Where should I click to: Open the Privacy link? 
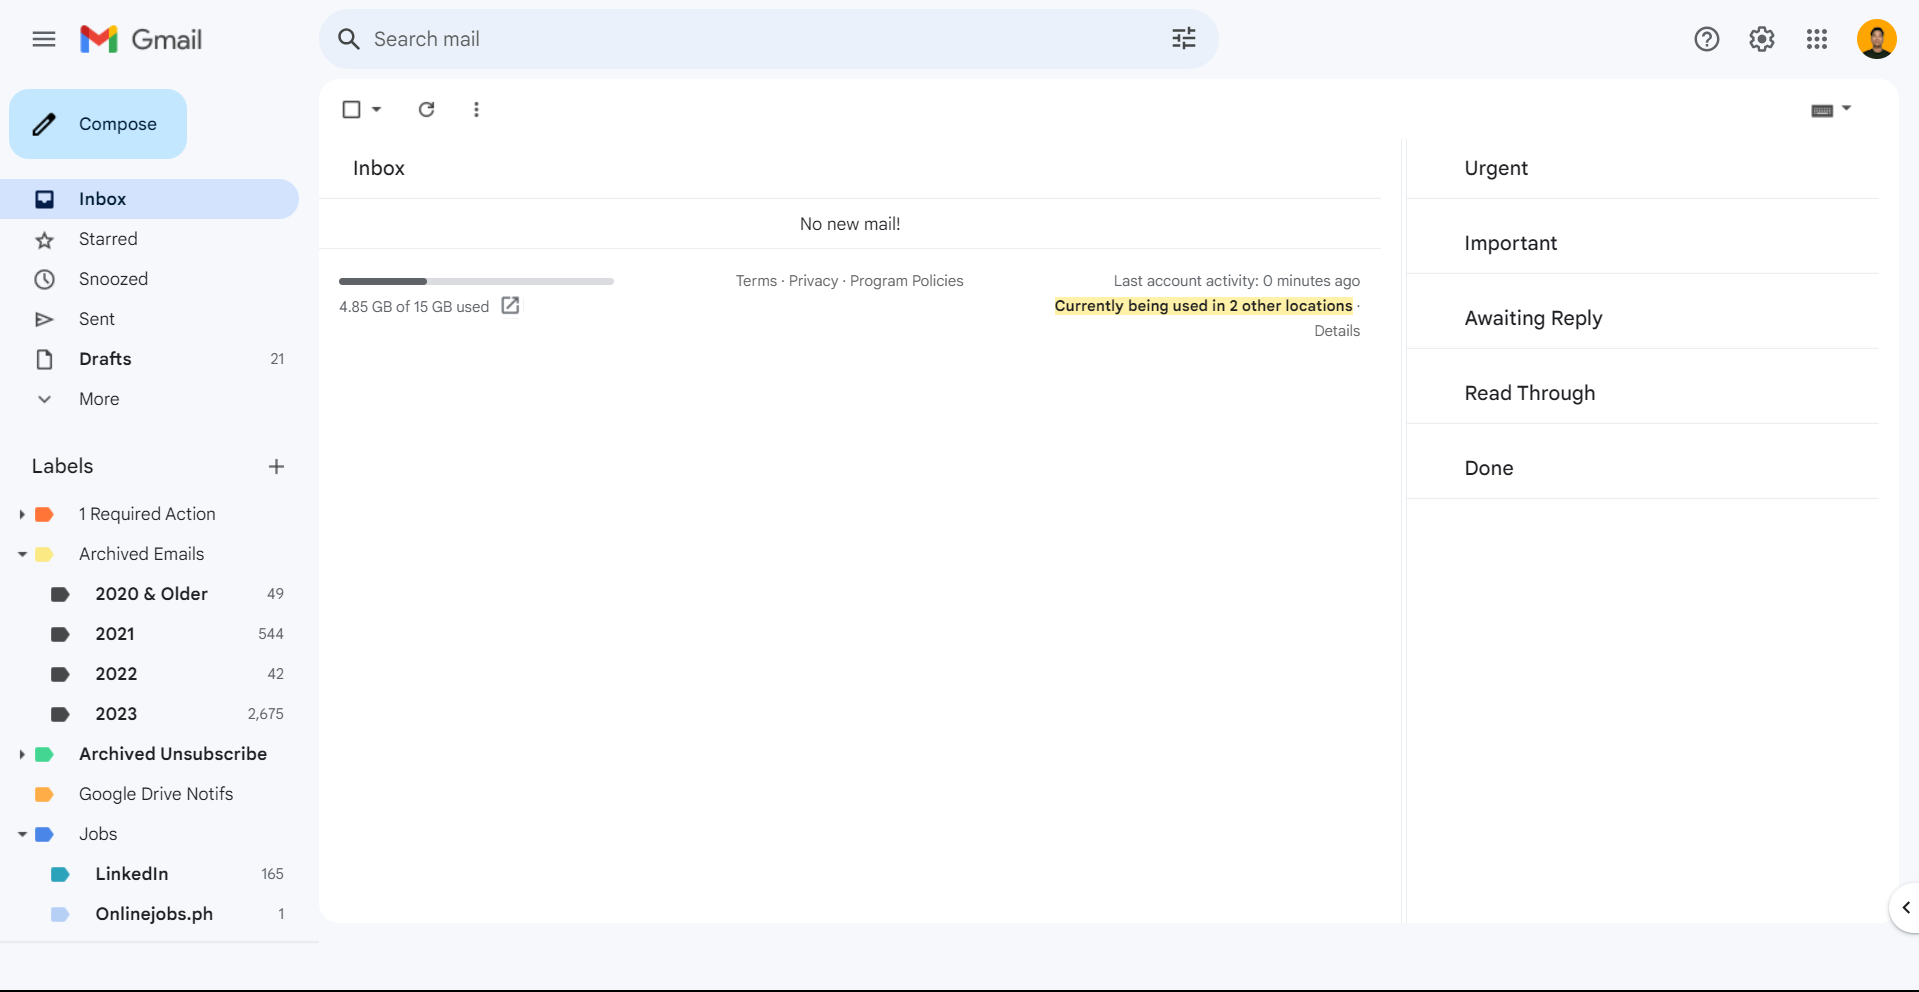click(x=813, y=281)
